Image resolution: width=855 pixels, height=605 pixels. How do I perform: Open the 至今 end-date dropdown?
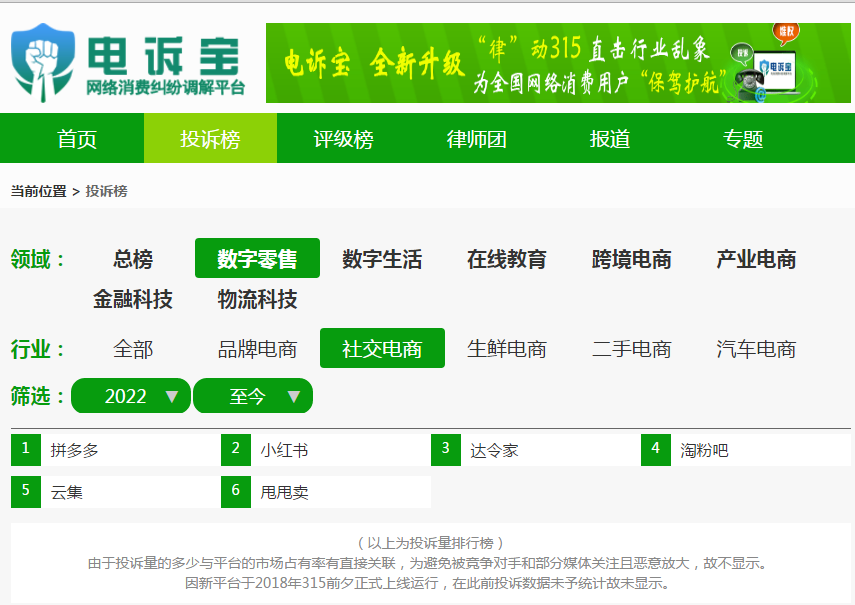[x=253, y=396]
